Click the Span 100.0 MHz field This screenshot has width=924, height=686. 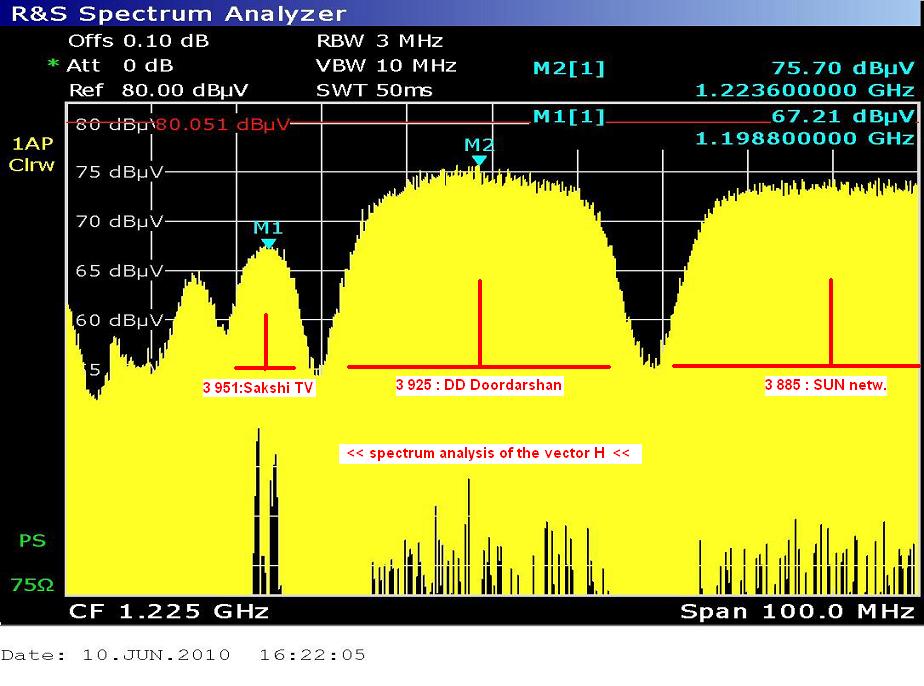(x=797, y=611)
